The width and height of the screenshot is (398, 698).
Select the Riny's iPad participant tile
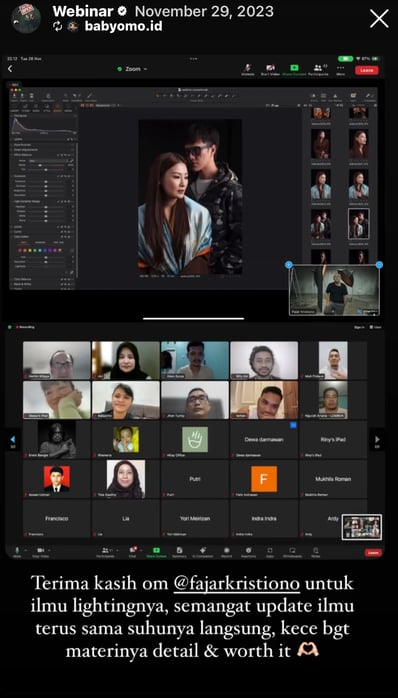tap(333, 439)
